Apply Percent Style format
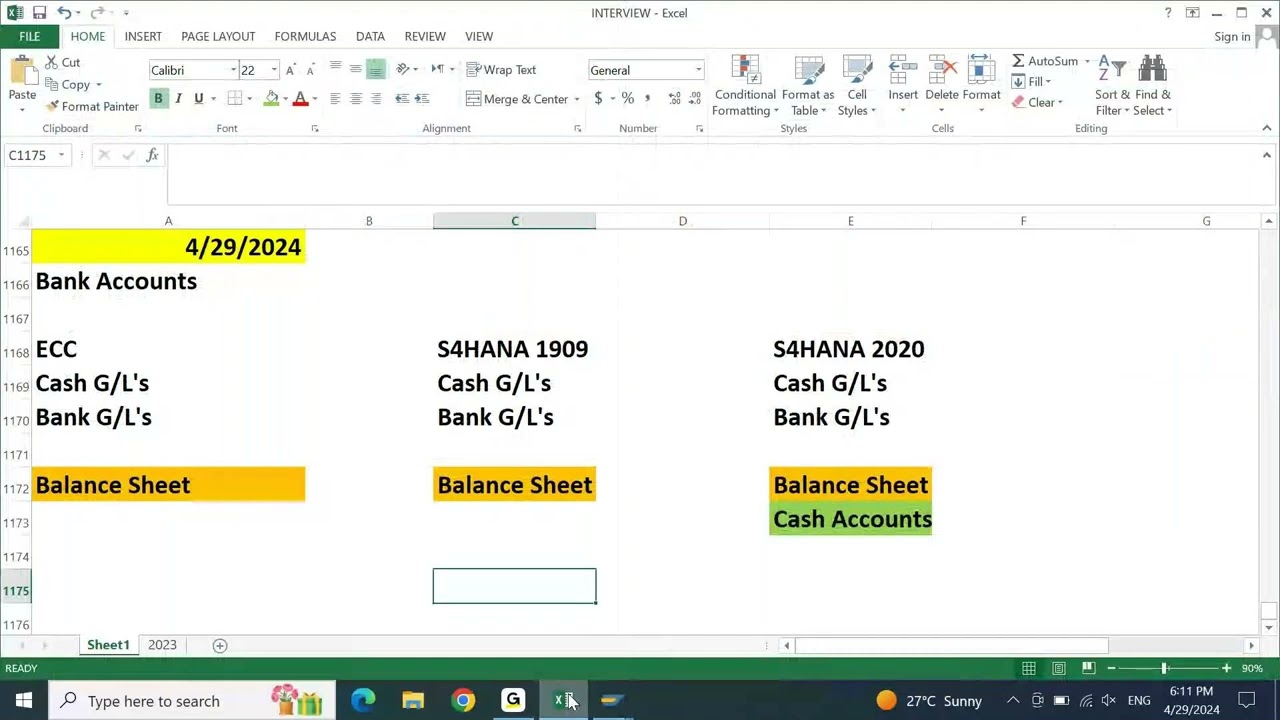Screen dimensions: 1280x720 pyautogui.click(x=627, y=98)
